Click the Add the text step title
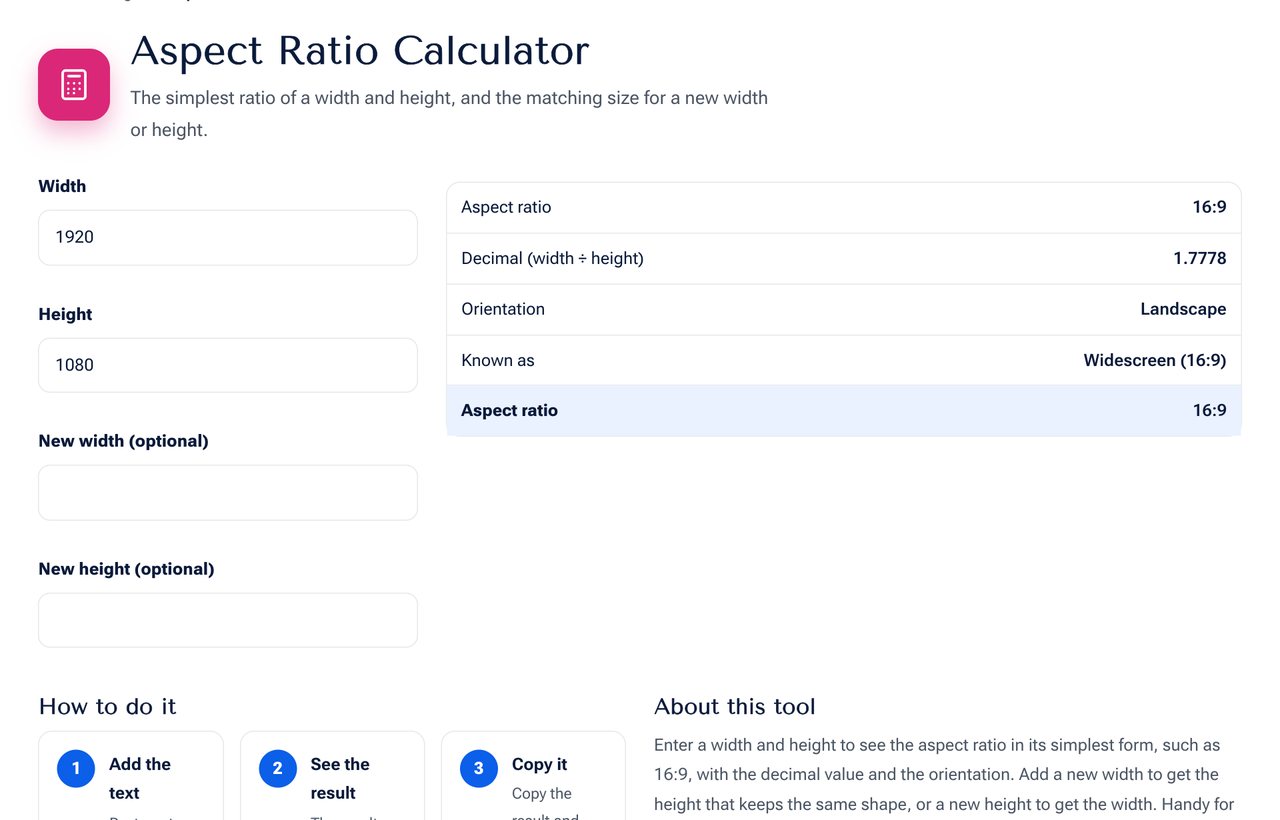This screenshot has width=1280, height=820. pyautogui.click(x=140, y=778)
